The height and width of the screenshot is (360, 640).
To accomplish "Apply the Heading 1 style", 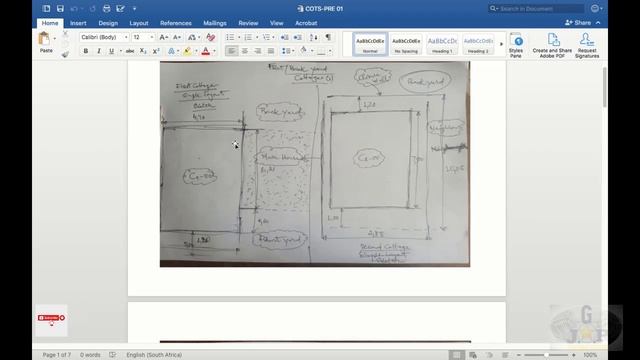I will coord(442,44).
